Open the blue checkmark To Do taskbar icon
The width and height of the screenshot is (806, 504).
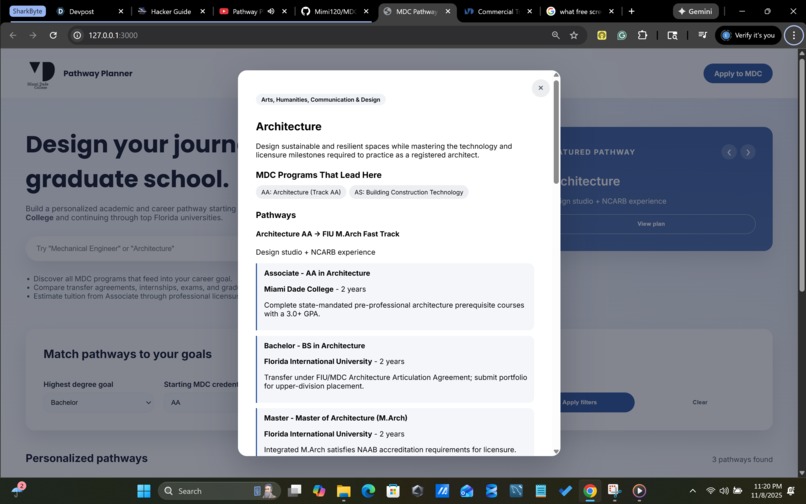pos(565,491)
